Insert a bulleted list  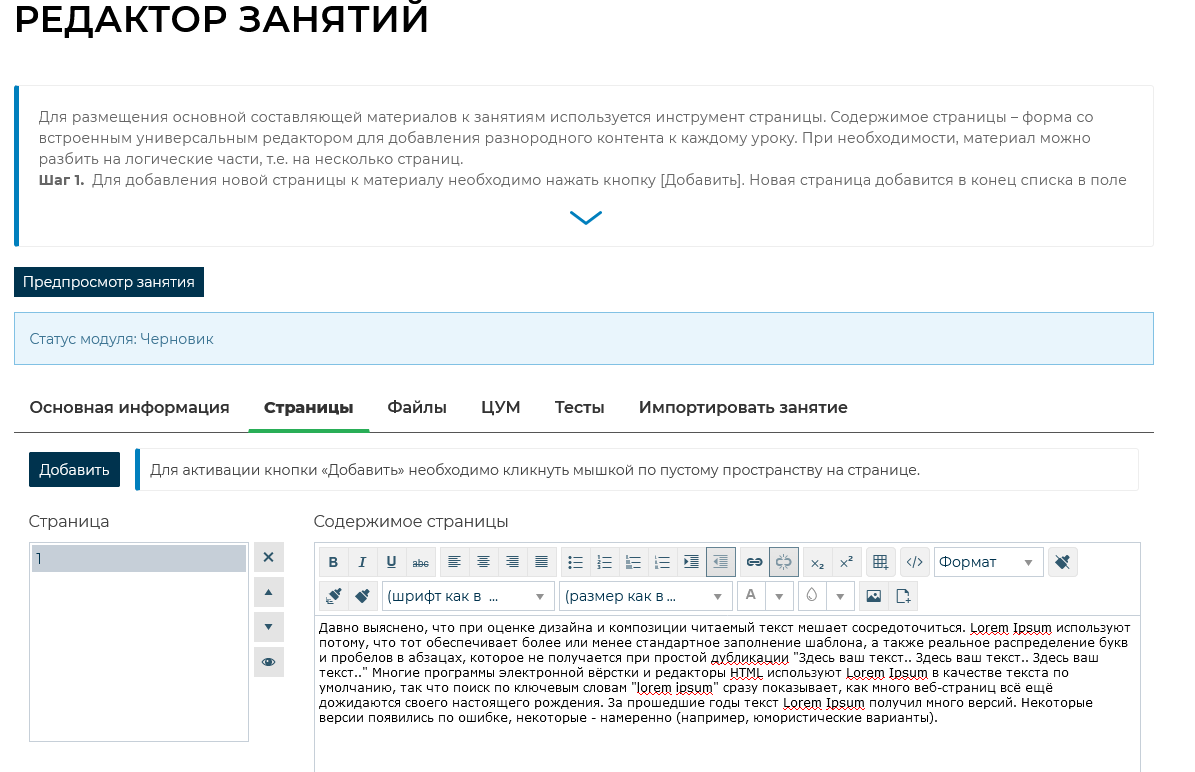click(x=575, y=562)
